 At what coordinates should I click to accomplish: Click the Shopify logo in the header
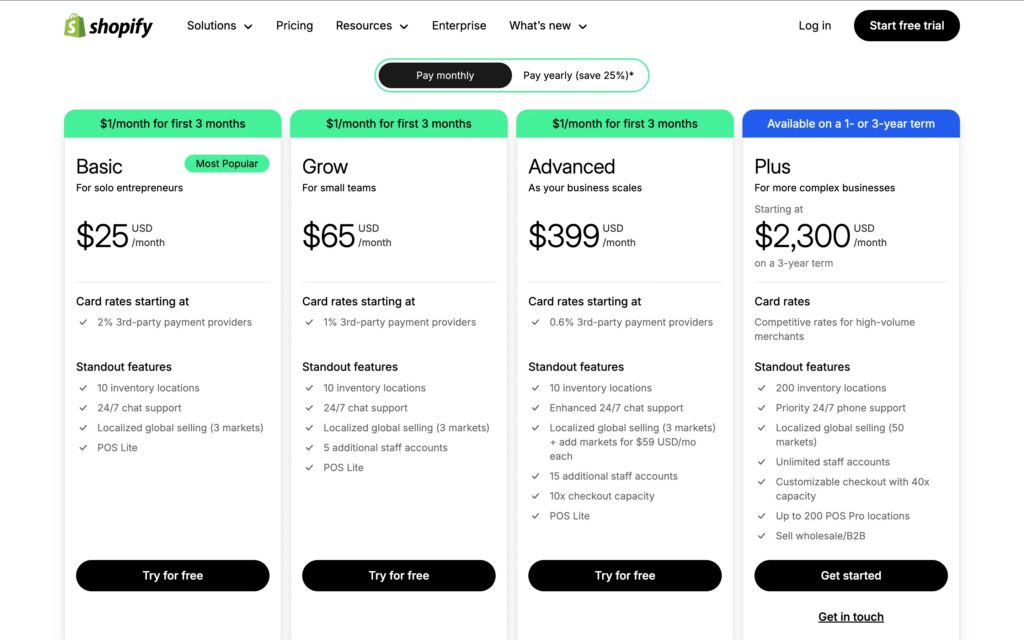point(108,26)
